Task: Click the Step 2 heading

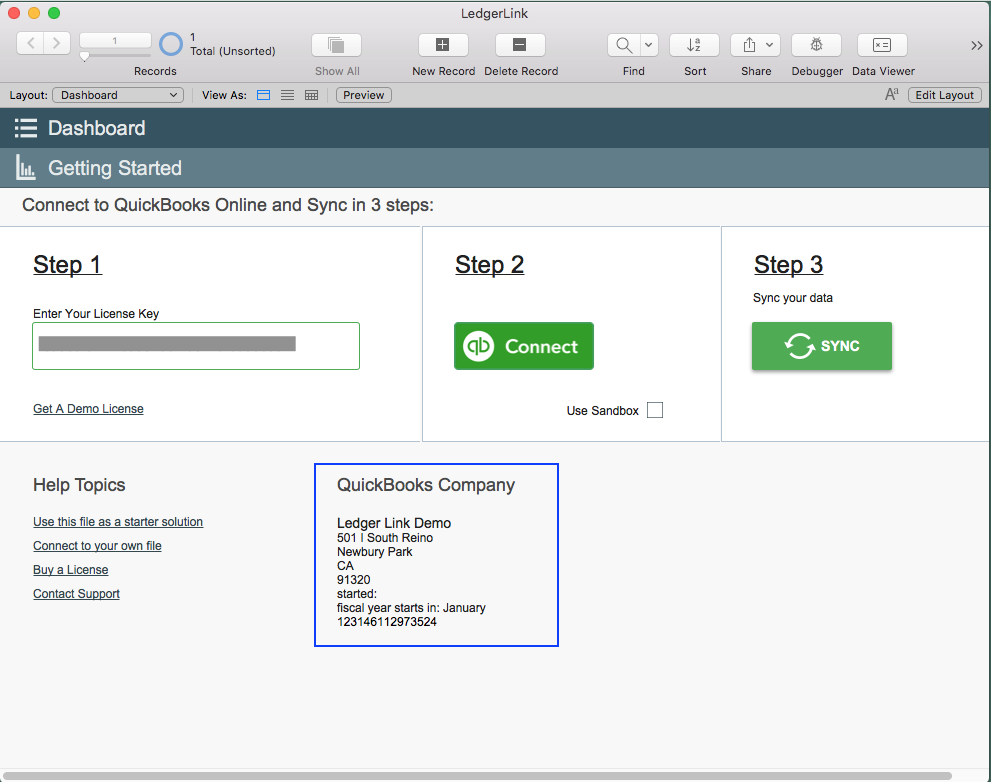Action: pos(490,265)
